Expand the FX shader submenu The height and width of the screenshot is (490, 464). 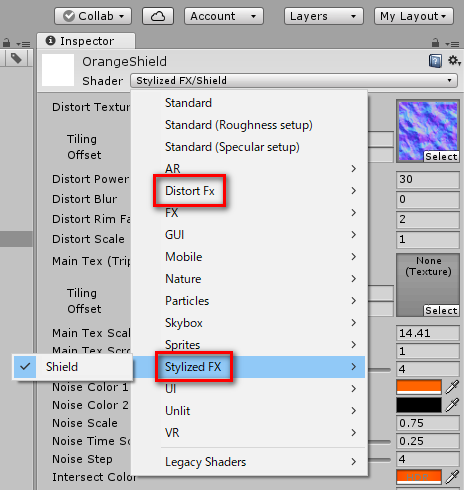[x=249, y=213]
